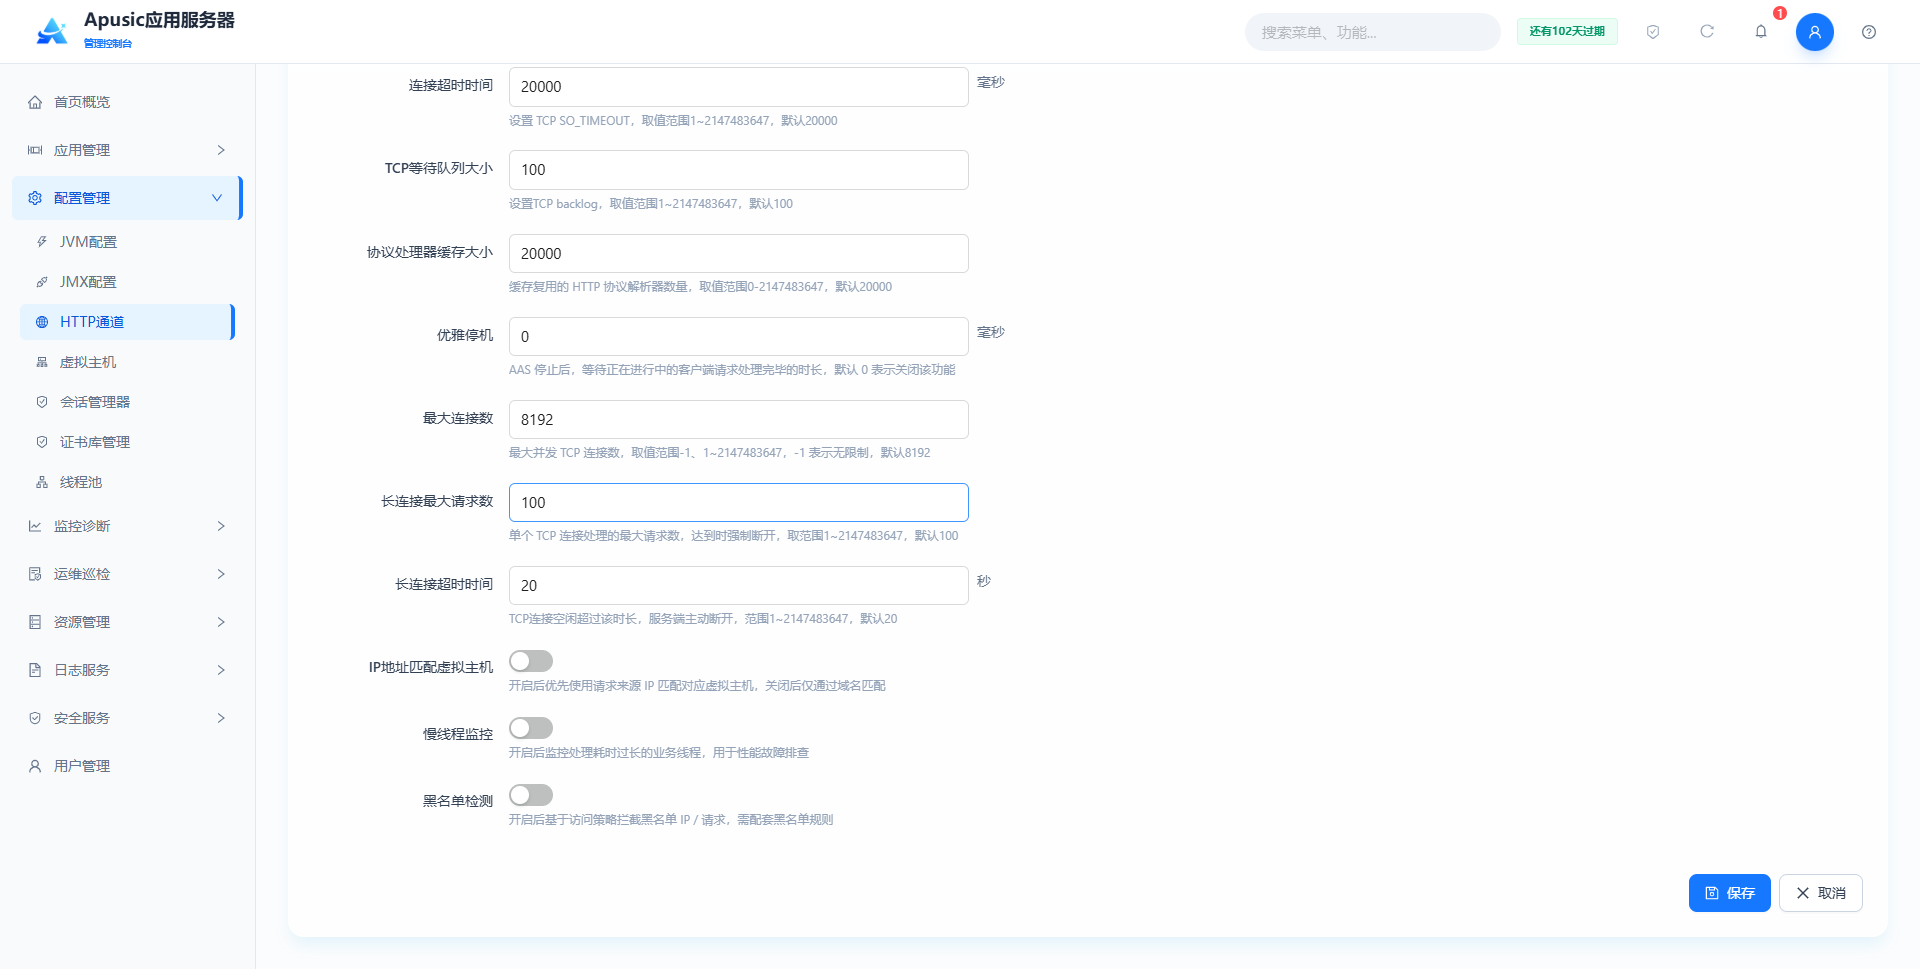The image size is (1920, 969).
Task: Open 证书库管理 menu item
Action: click(127, 442)
